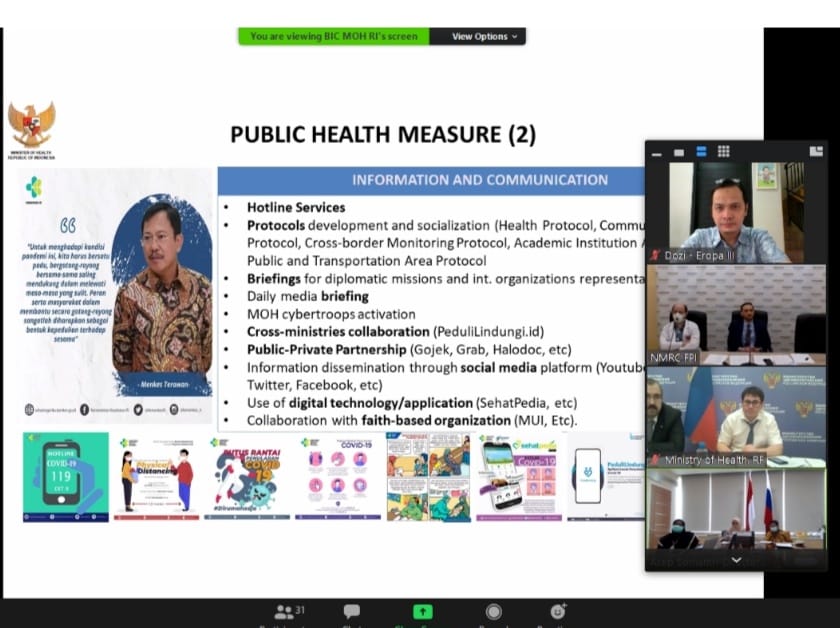Click the SehatPedia app poster image
This screenshot has height=628, width=840.
(519, 477)
